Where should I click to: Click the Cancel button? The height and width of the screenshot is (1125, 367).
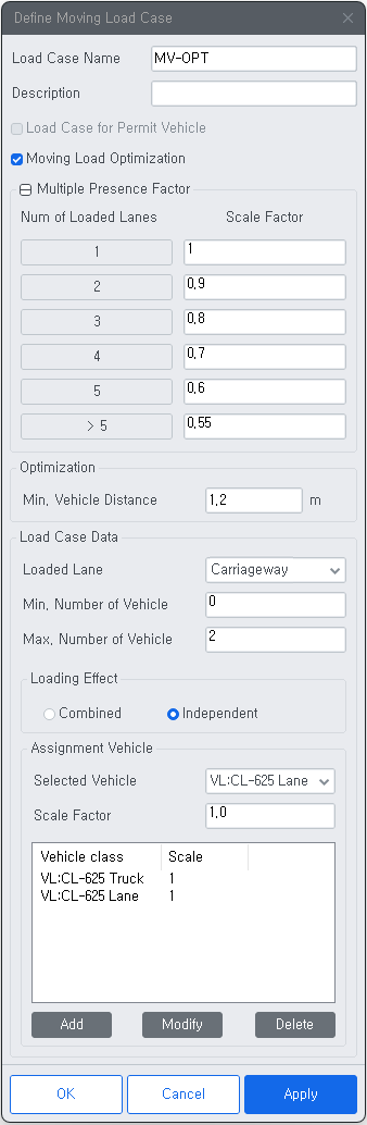(x=183, y=1094)
